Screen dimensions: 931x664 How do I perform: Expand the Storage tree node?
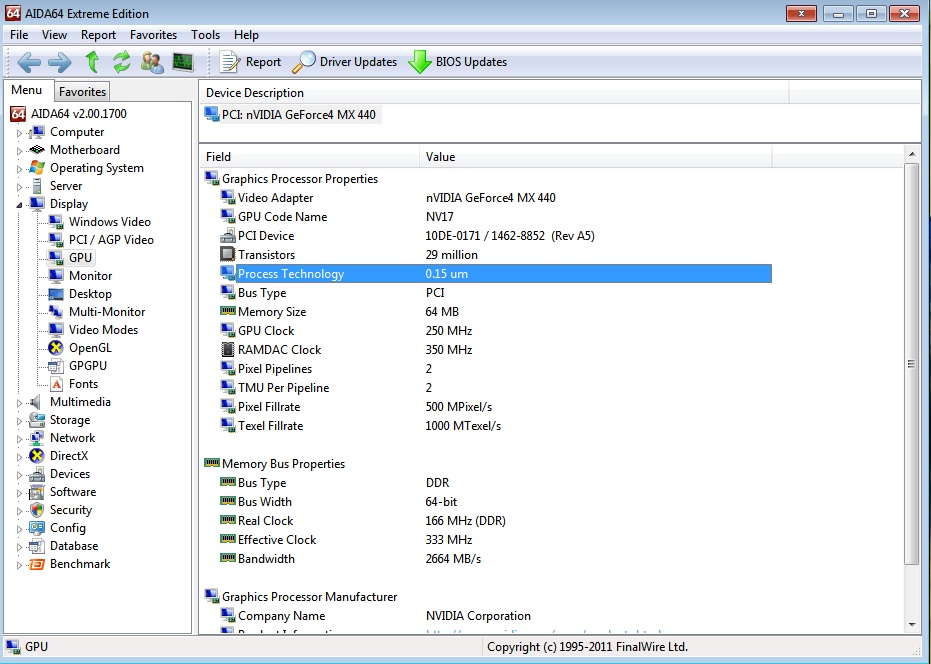click(x=19, y=421)
